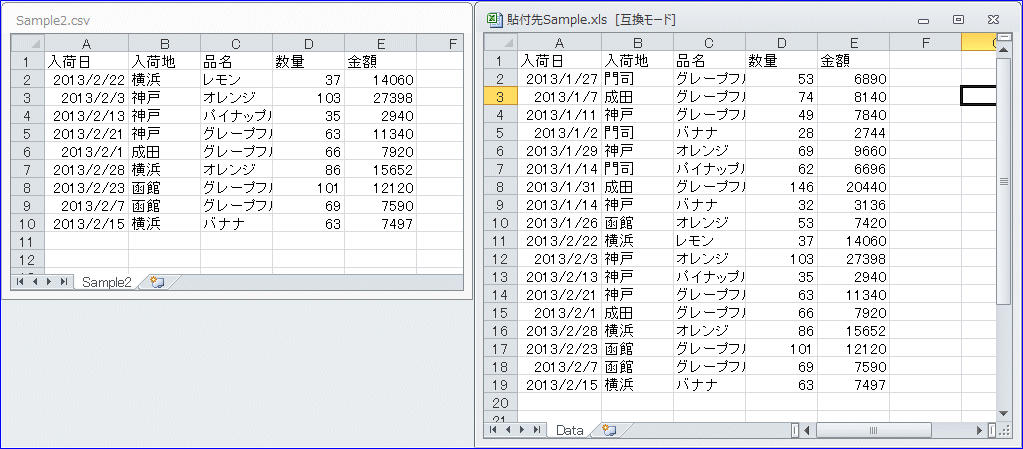The height and width of the screenshot is (449, 1023).
Task: Select column F header in 貼付先Sample.xls
Action: click(925, 43)
